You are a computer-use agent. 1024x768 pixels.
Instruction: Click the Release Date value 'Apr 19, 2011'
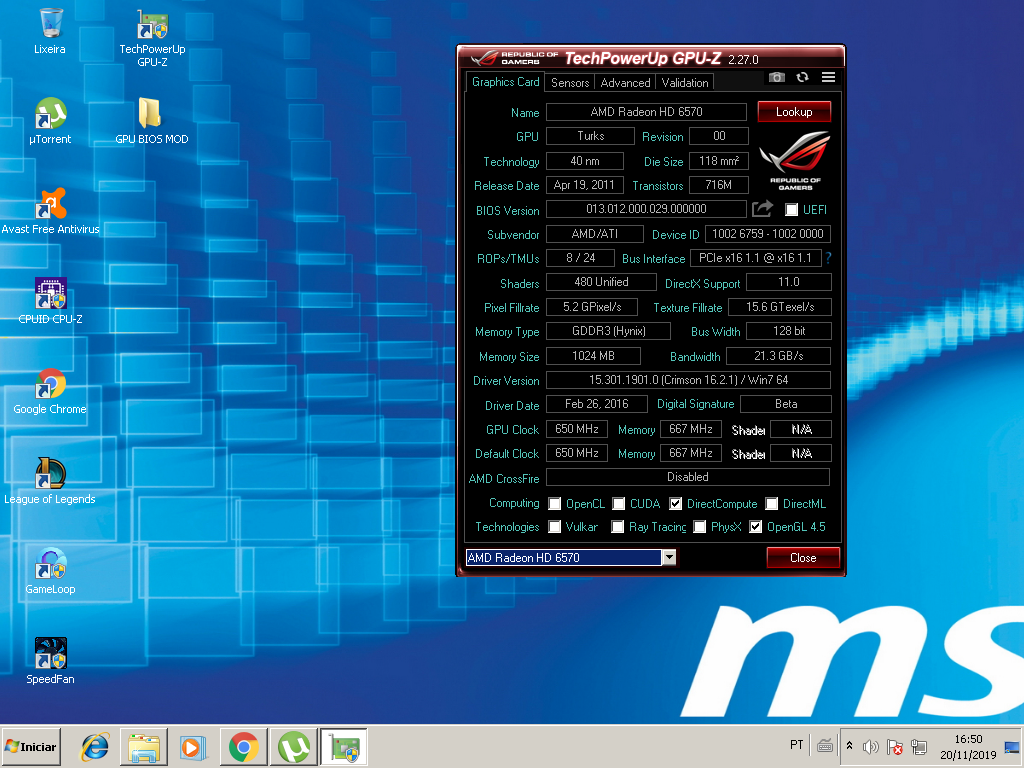(584, 185)
